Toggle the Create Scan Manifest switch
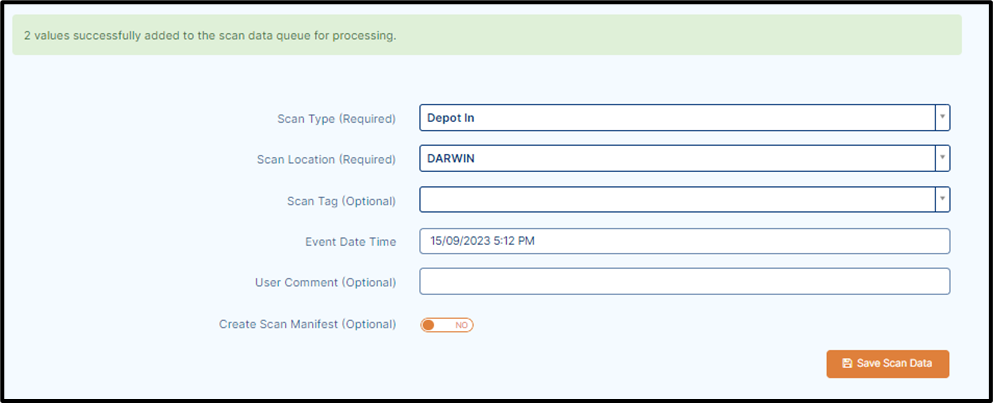This screenshot has height=403, width=993. click(x=446, y=325)
